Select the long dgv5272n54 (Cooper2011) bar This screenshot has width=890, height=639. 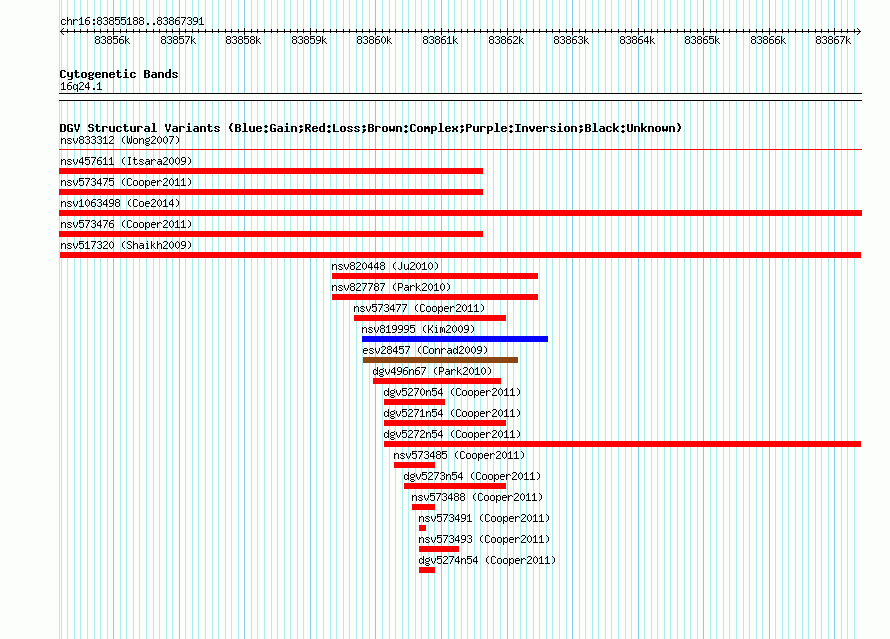(623, 444)
